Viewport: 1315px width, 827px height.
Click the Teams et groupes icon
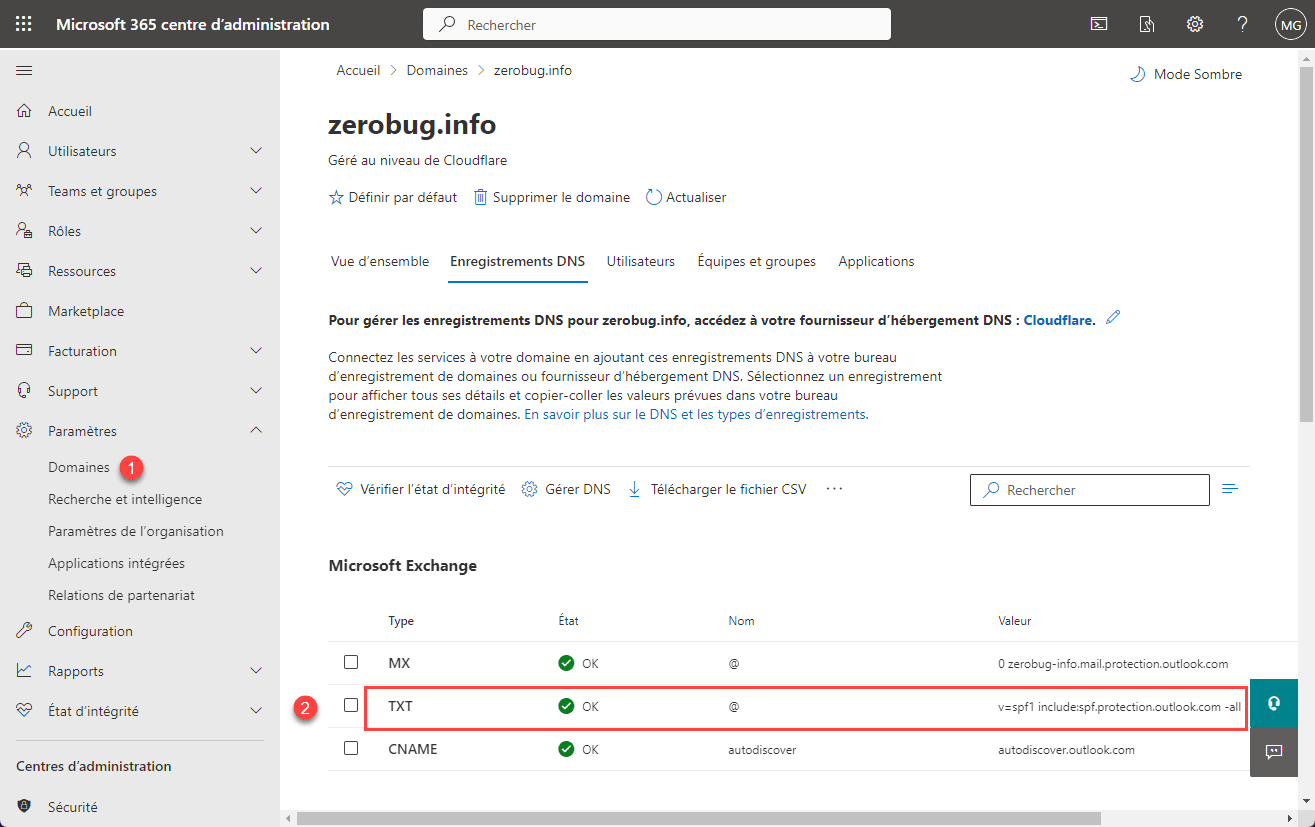click(25, 191)
